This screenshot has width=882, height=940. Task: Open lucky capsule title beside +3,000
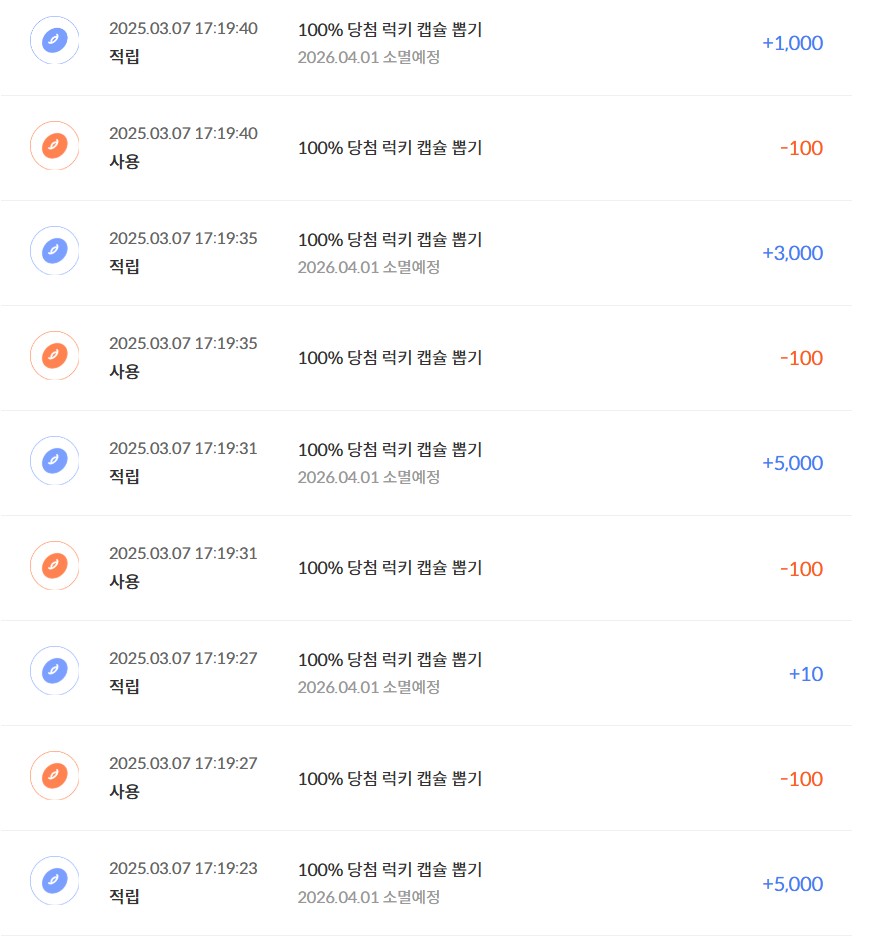click(x=390, y=239)
